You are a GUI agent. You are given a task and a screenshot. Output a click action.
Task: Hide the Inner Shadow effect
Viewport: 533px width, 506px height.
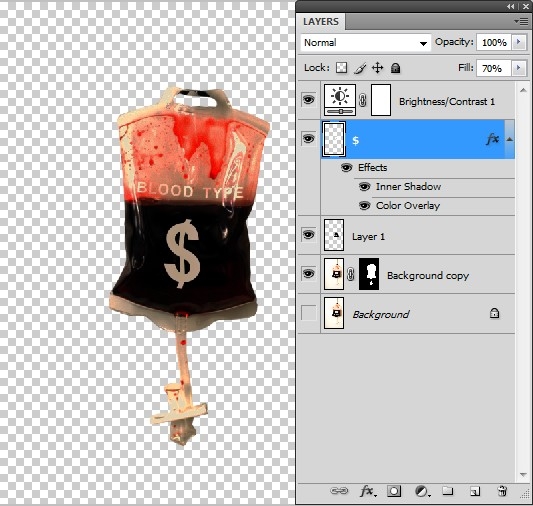tap(364, 187)
